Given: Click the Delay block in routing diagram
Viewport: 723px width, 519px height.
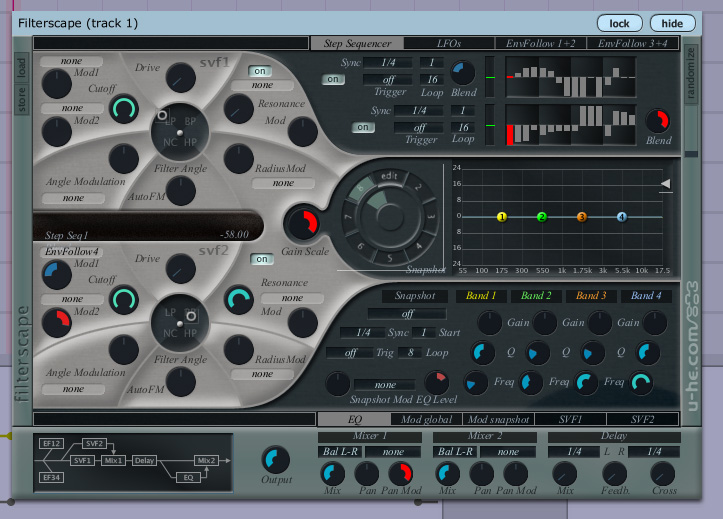Looking at the screenshot, I should (x=144, y=460).
